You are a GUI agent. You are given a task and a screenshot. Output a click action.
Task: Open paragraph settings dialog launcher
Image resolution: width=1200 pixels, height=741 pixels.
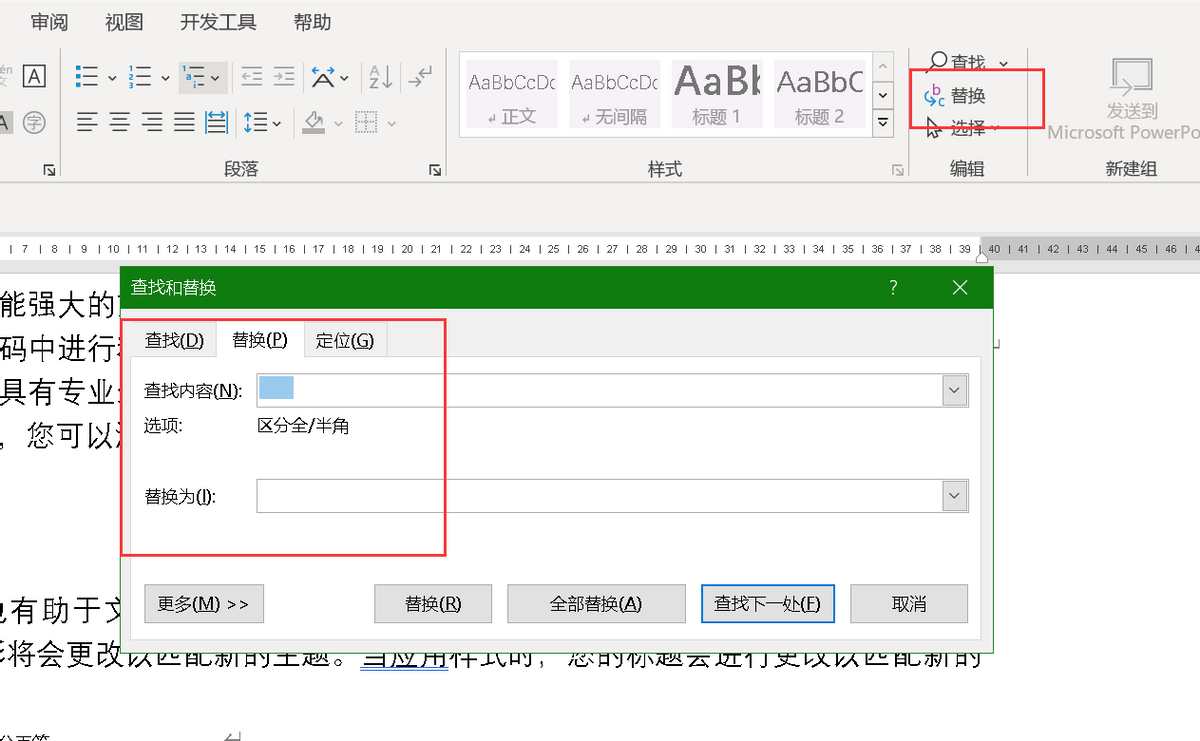435,171
